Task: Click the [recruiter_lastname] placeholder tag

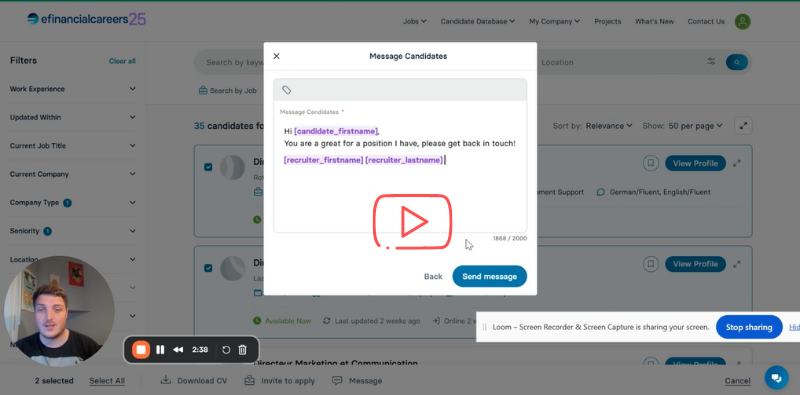Action: 404,160
